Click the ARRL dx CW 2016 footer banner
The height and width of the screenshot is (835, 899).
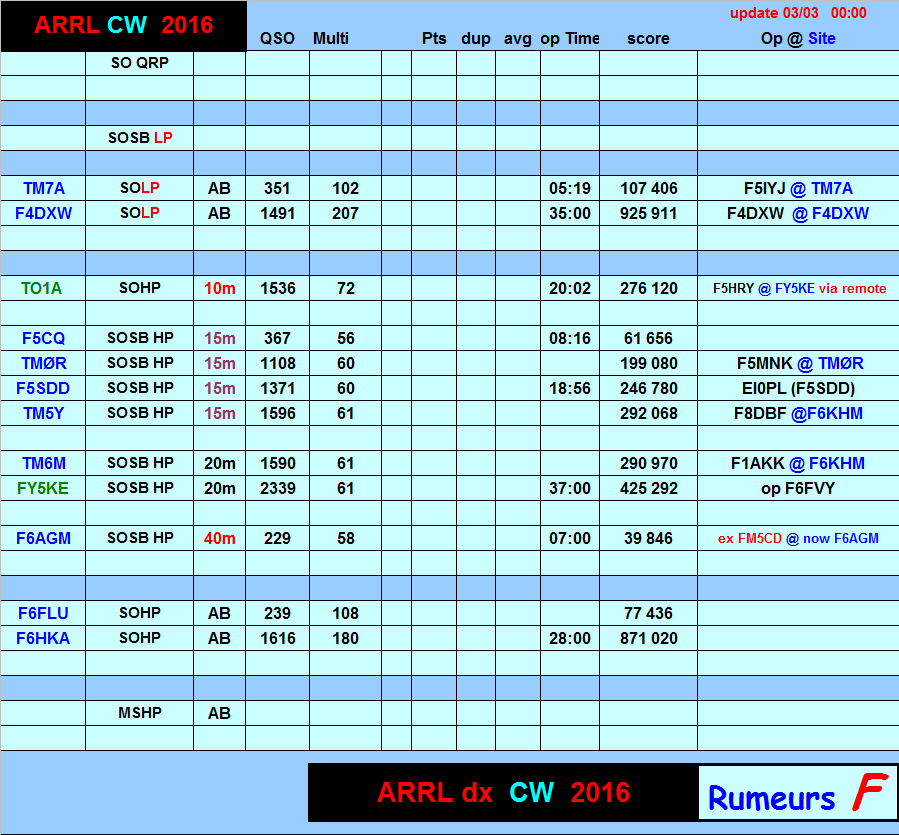[x=503, y=793]
